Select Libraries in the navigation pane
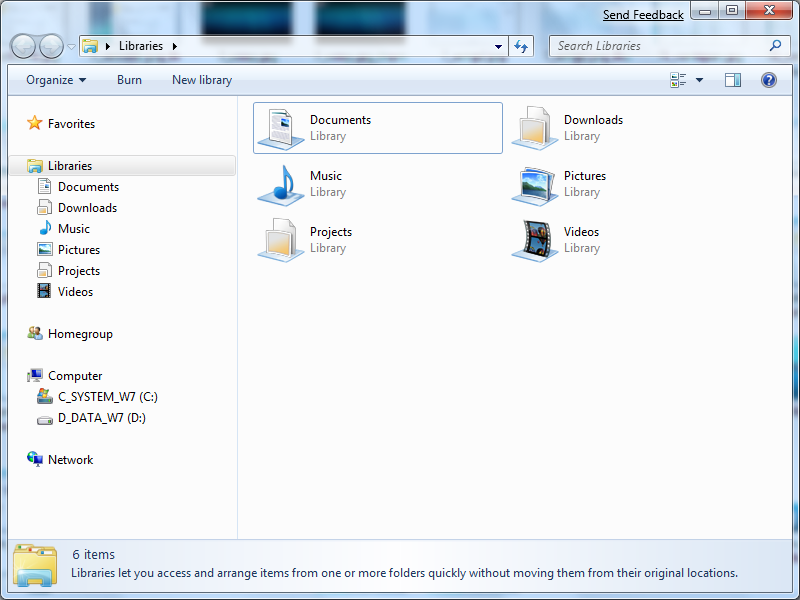The width and height of the screenshot is (800, 600). (x=122, y=166)
